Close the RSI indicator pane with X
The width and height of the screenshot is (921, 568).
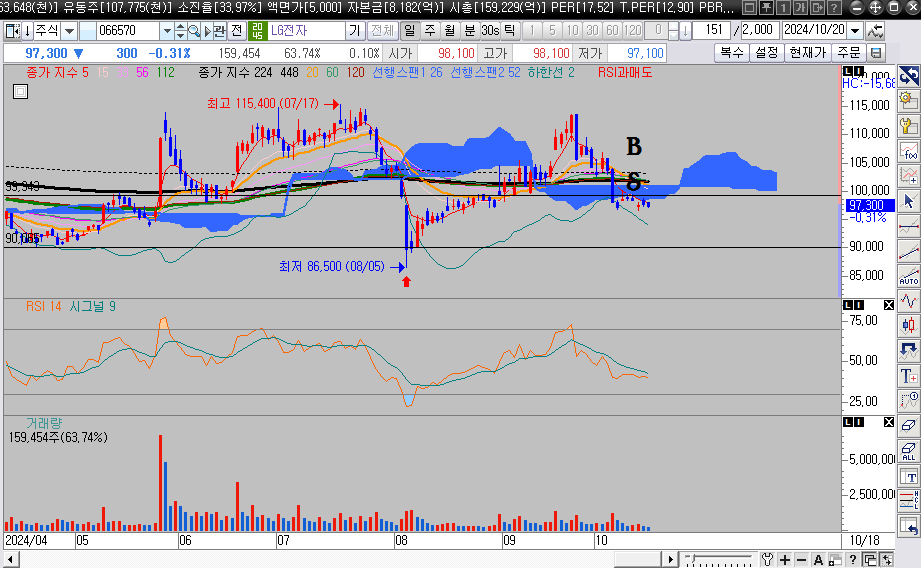point(889,305)
